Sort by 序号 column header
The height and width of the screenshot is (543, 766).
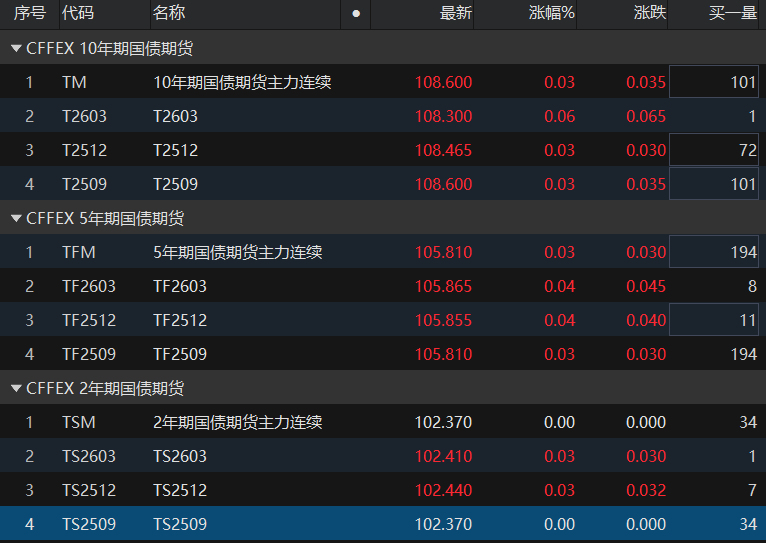30,13
